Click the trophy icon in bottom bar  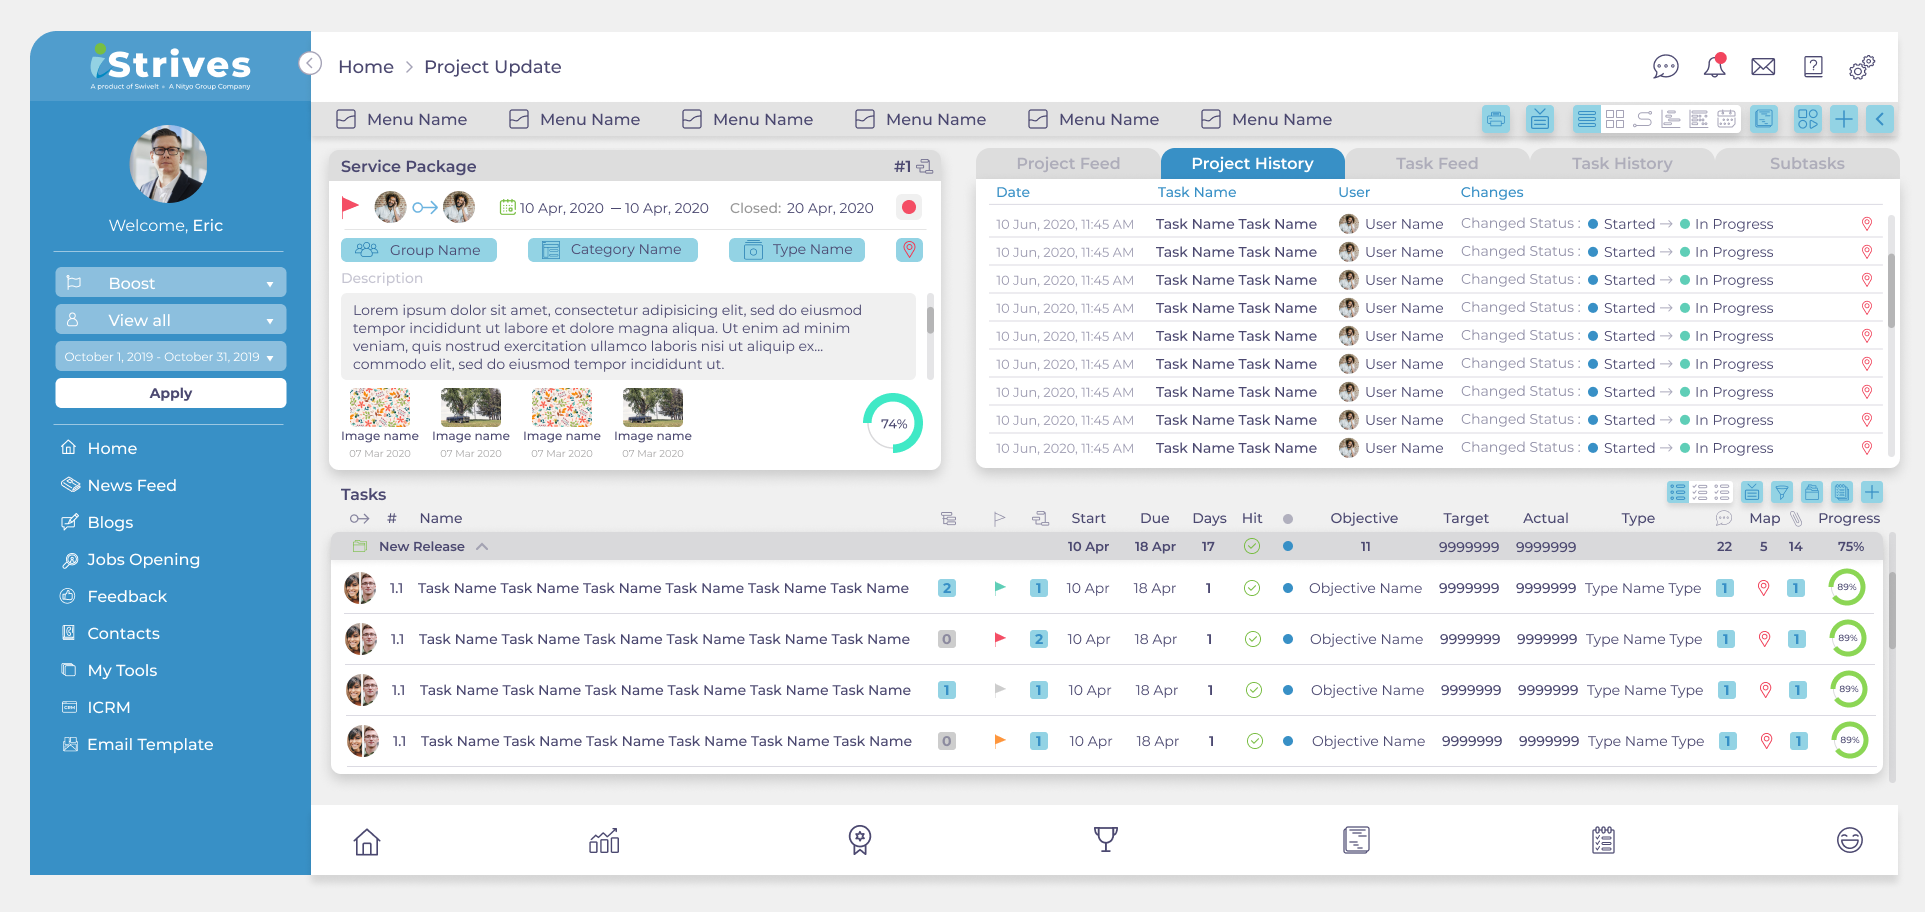(1105, 840)
